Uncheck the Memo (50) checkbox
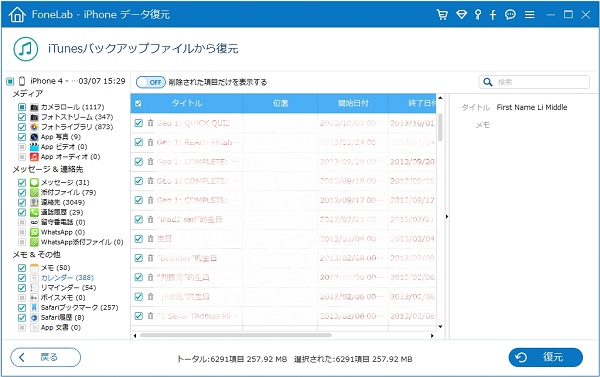 22,268
